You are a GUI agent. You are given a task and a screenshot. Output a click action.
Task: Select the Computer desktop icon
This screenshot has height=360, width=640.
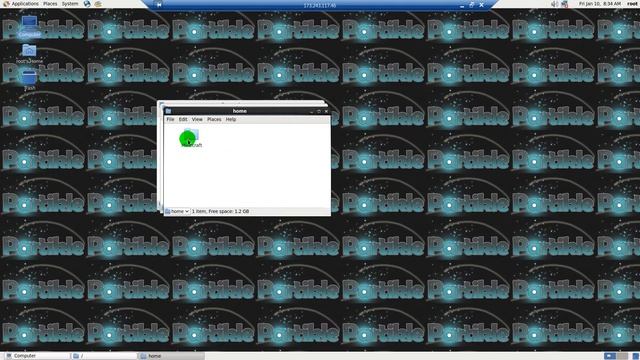pyautogui.click(x=29, y=27)
